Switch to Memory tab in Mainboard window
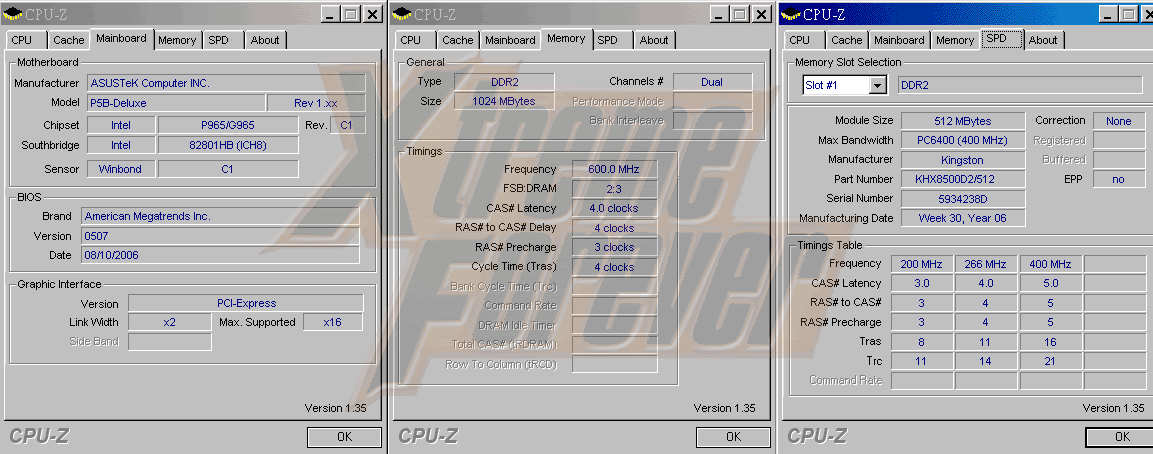The image size is (1153, 454). pos(176,40)
